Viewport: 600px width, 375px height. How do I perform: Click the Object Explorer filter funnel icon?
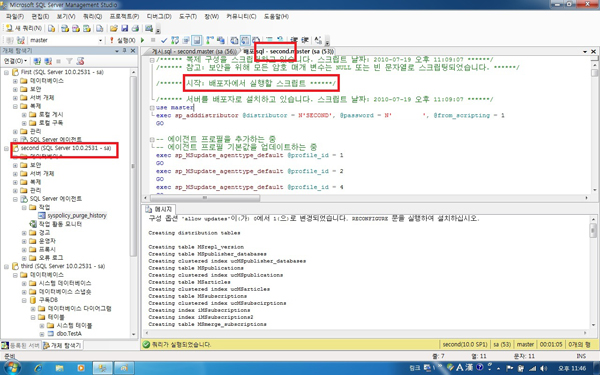click(x=69, y=61)
